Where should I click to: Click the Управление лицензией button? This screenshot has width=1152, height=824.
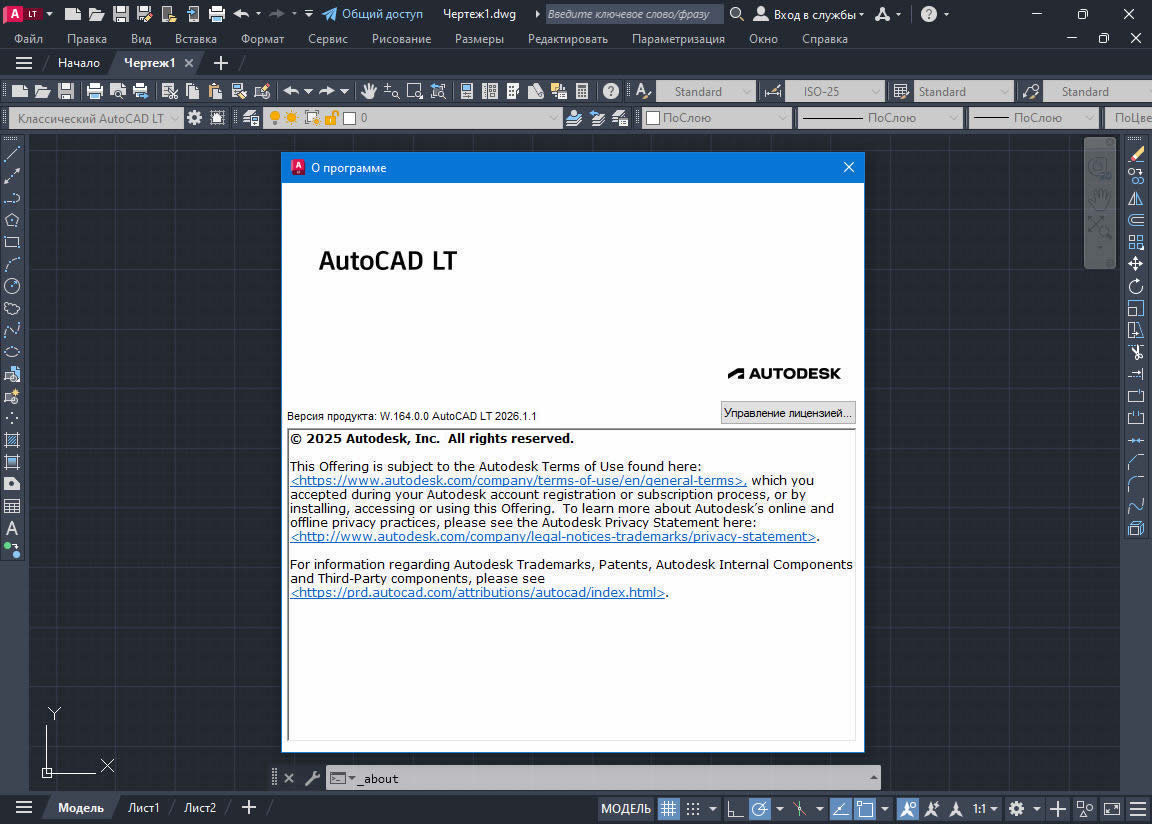788,413
